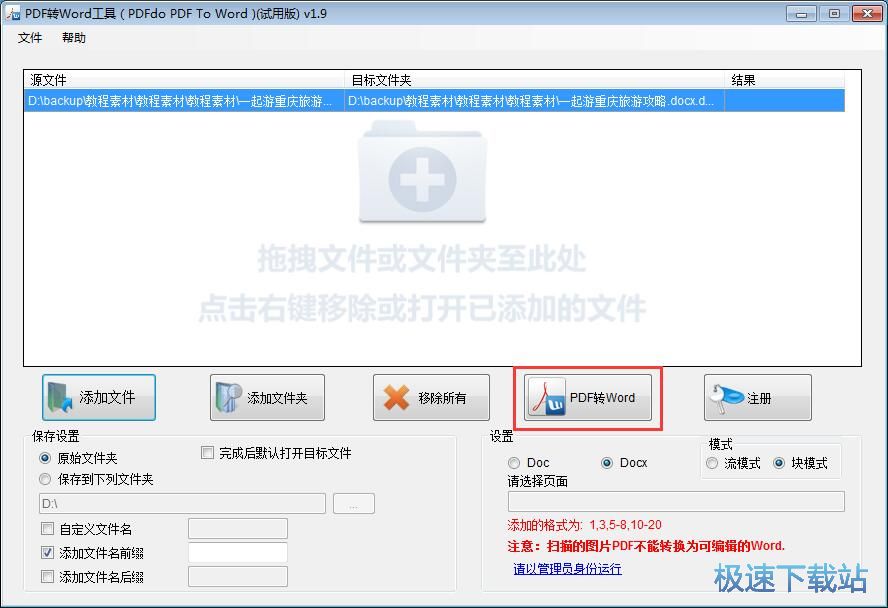Click the application icon in the title bar

14,14
